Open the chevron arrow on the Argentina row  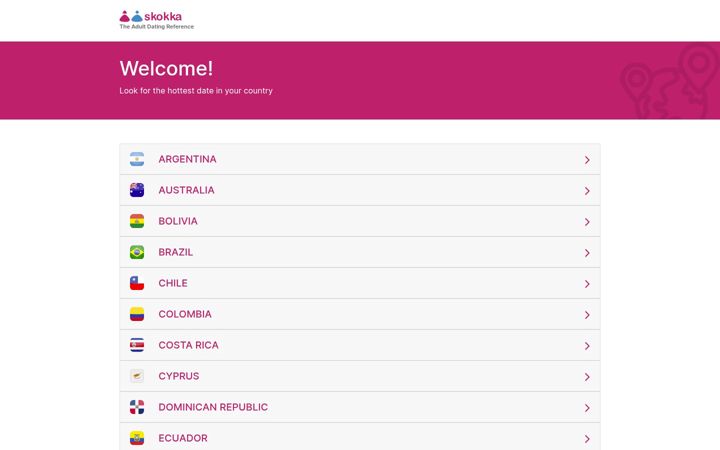(587, 160)
